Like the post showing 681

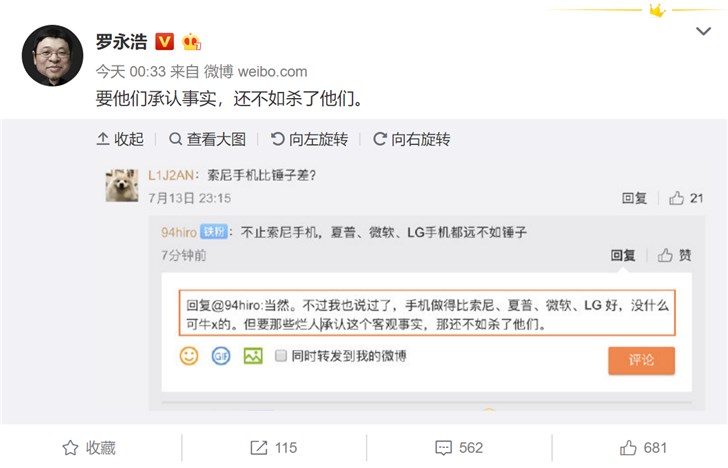click(x=630, y=447)
